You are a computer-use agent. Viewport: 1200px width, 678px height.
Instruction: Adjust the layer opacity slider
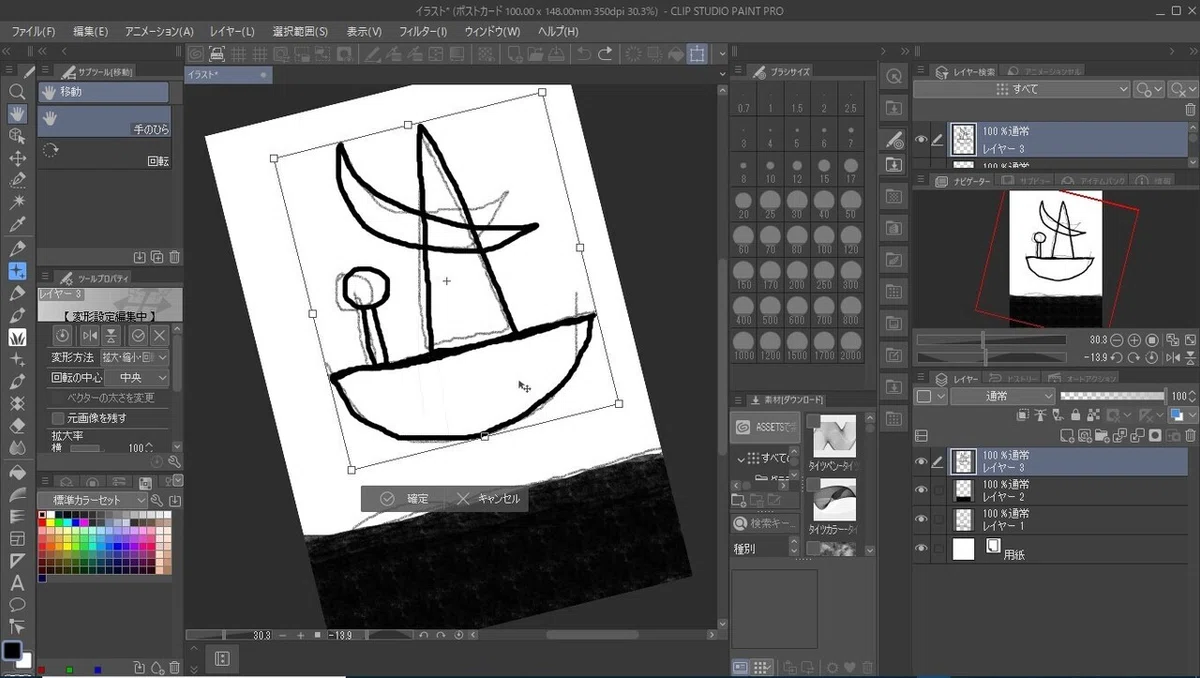pos(1112,396)
